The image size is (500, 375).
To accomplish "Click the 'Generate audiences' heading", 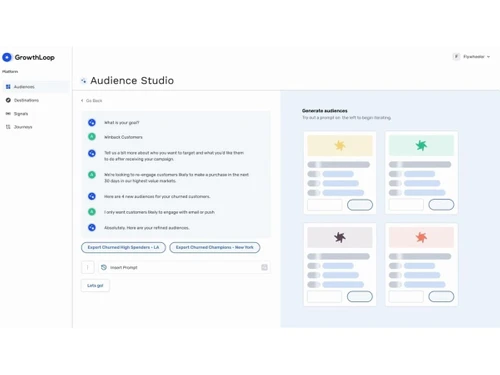I will 325,111.
